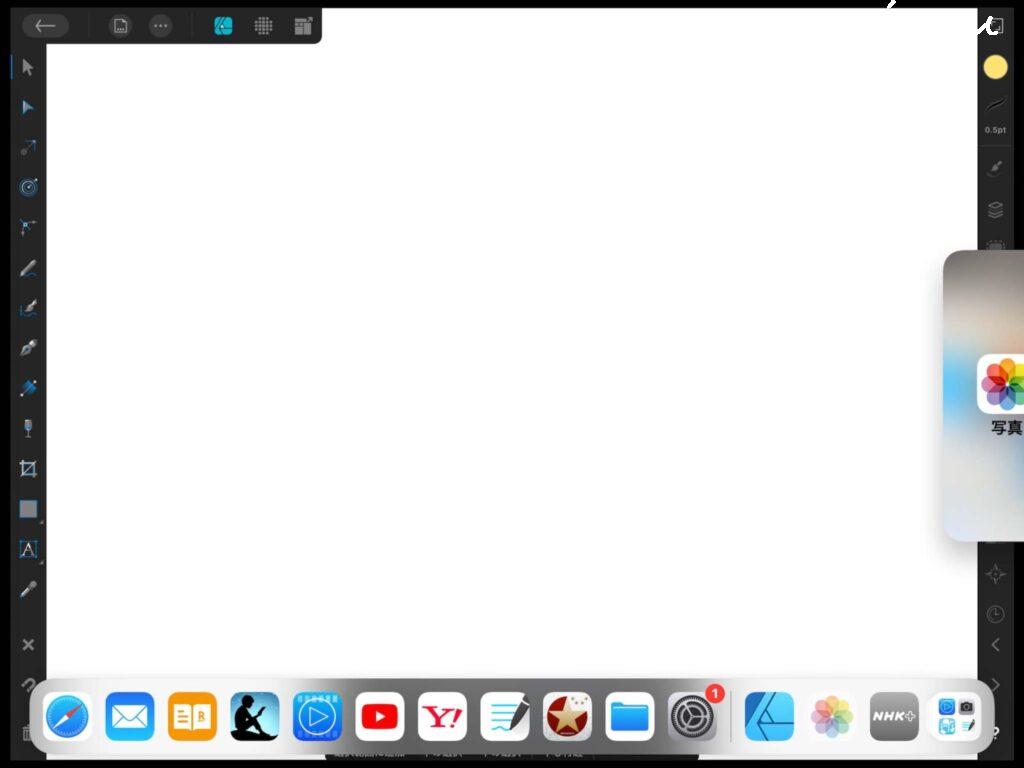Switch to the Pixel persona
This screenshot has height=768, width=1024.
coord(264,26)
